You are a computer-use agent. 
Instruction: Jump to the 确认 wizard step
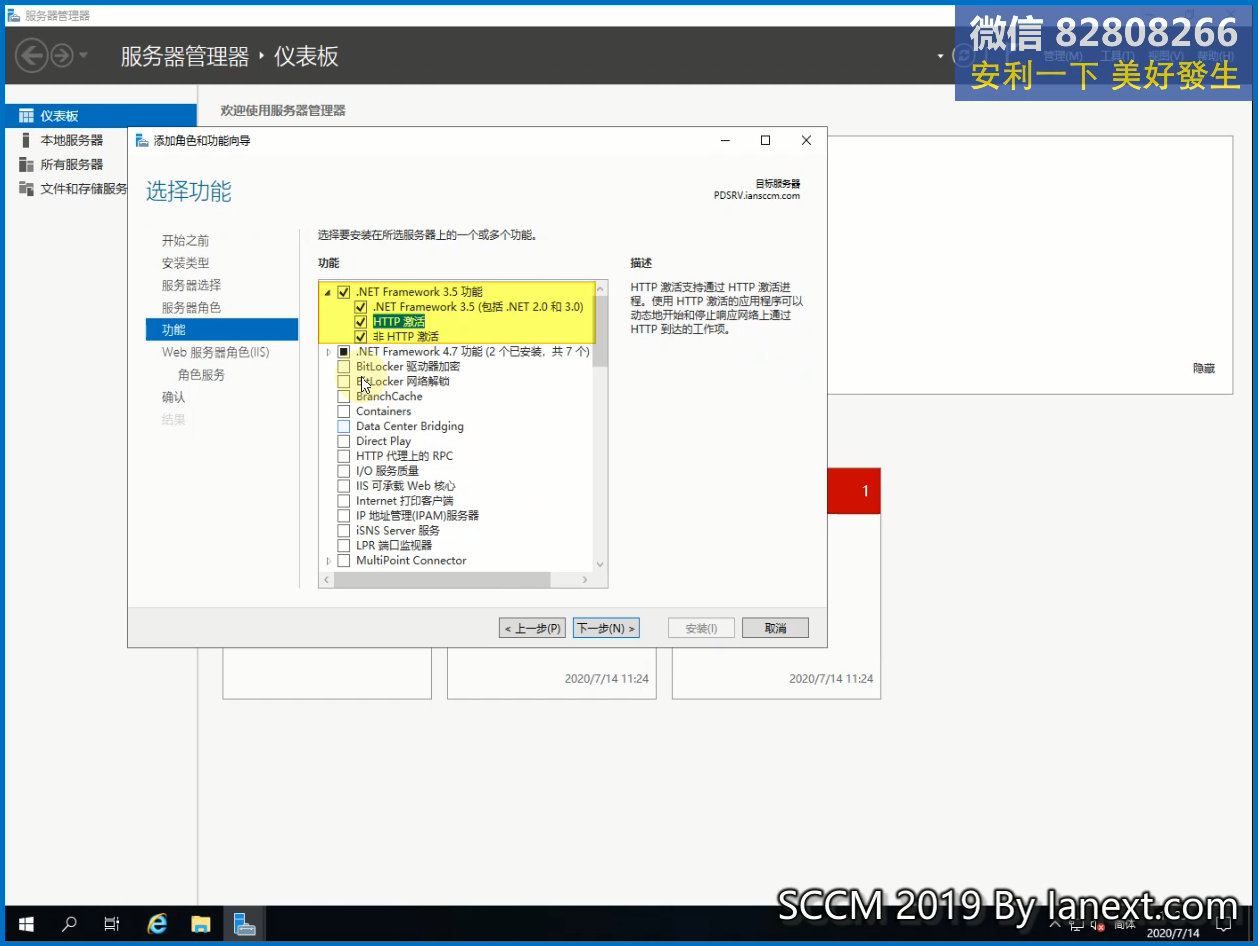click(174, 397)
